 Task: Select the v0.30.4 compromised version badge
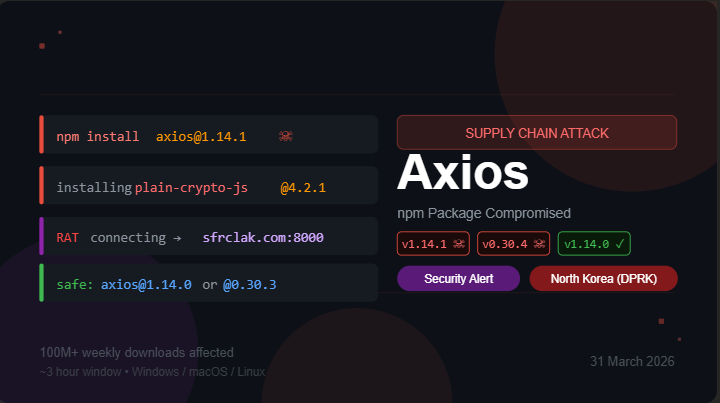pos(513,244)
